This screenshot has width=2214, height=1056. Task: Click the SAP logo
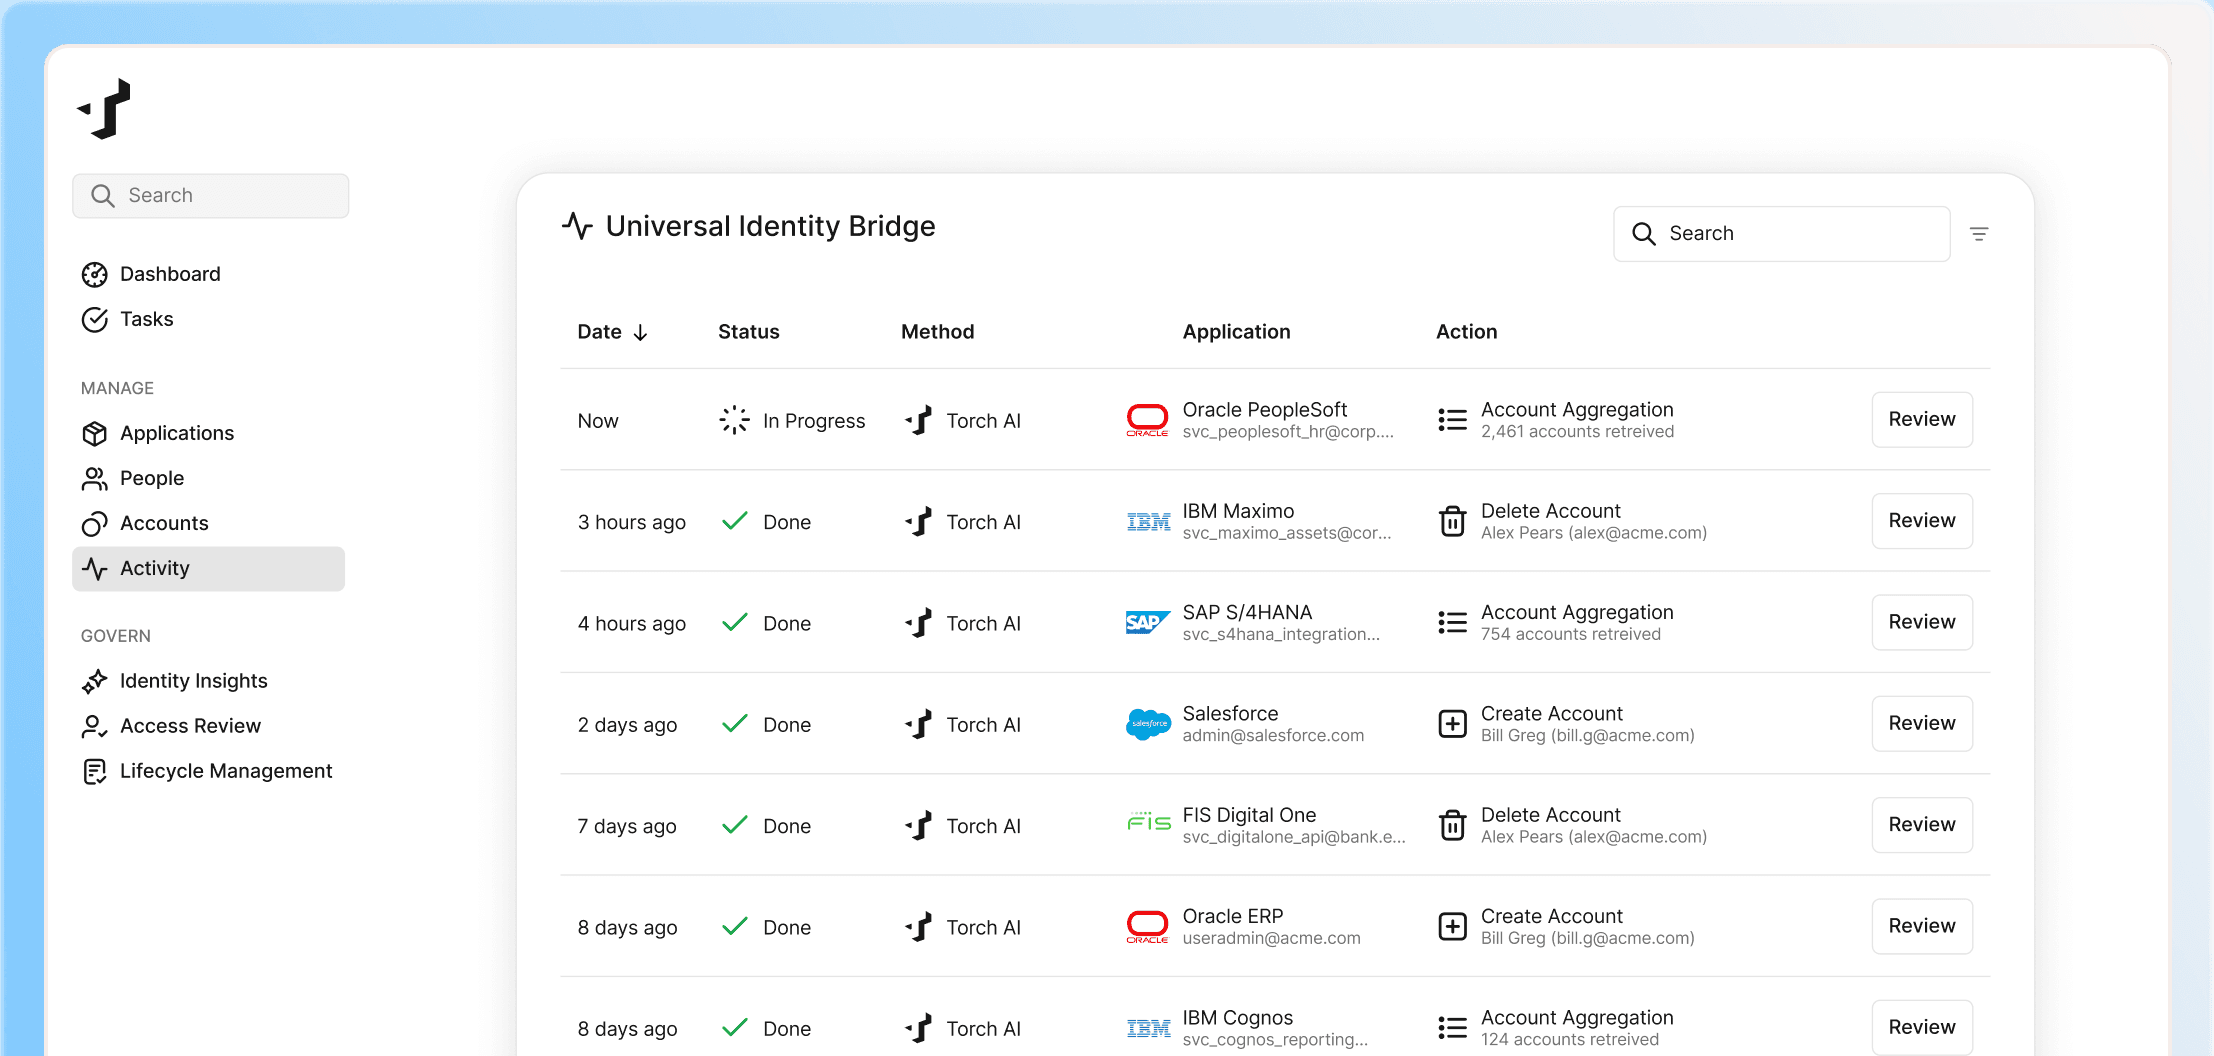click(x=1147, y=623)
